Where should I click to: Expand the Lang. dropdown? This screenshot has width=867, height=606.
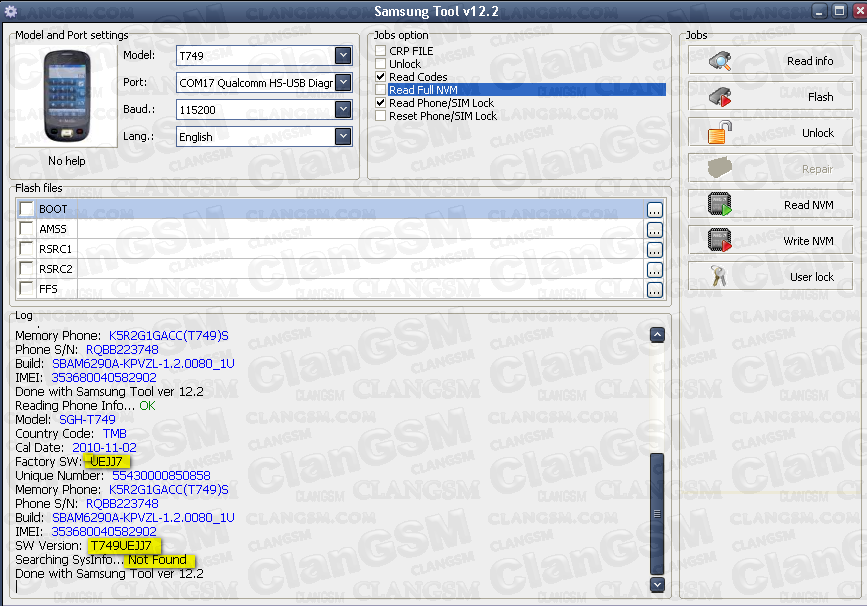click(343, 137)
